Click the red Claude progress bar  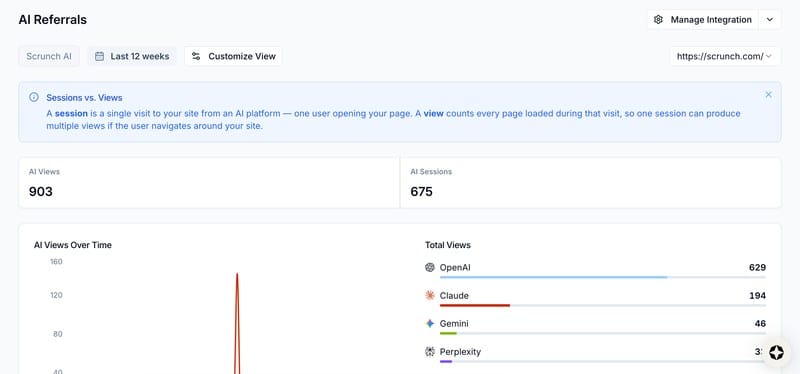pos(475,305)
